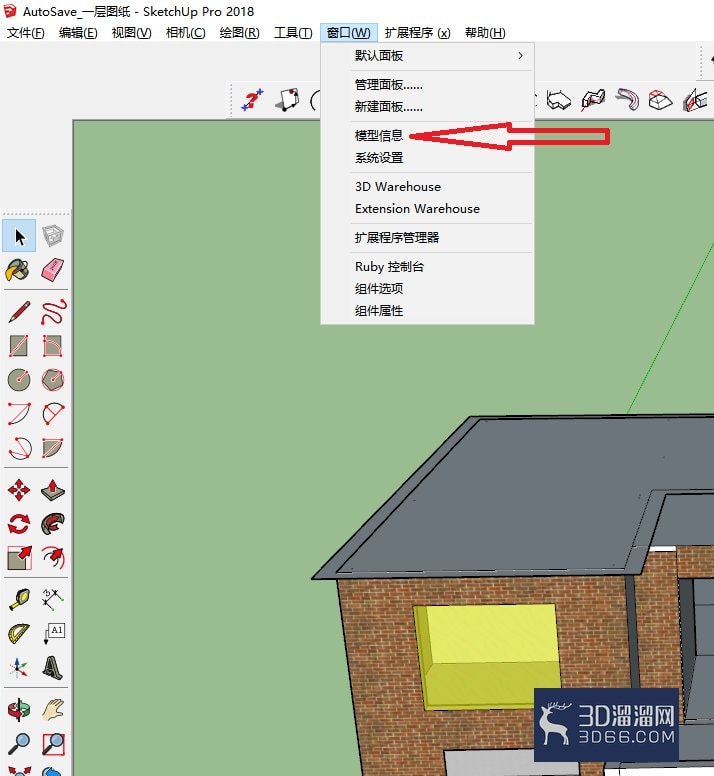Open the 工具(T) menu
The width and height of the screenshot is (714, 776).
pyautogui.click(x=293, y=33)
